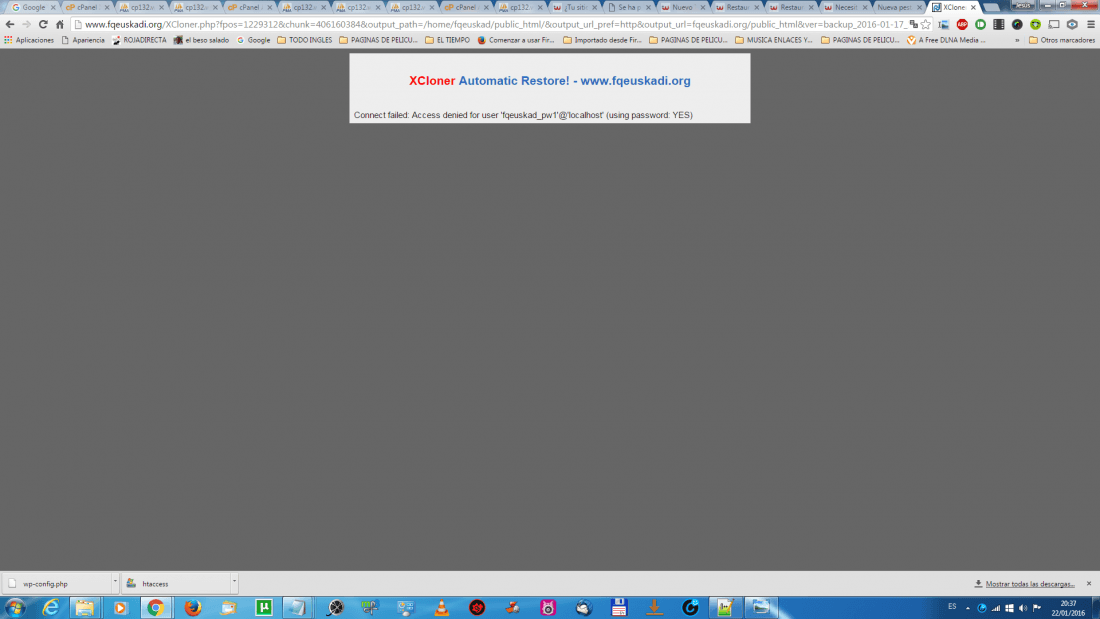The image size is (1100, 619).
Task: Click the cast screen extension icon
Action: point(1054,25)
